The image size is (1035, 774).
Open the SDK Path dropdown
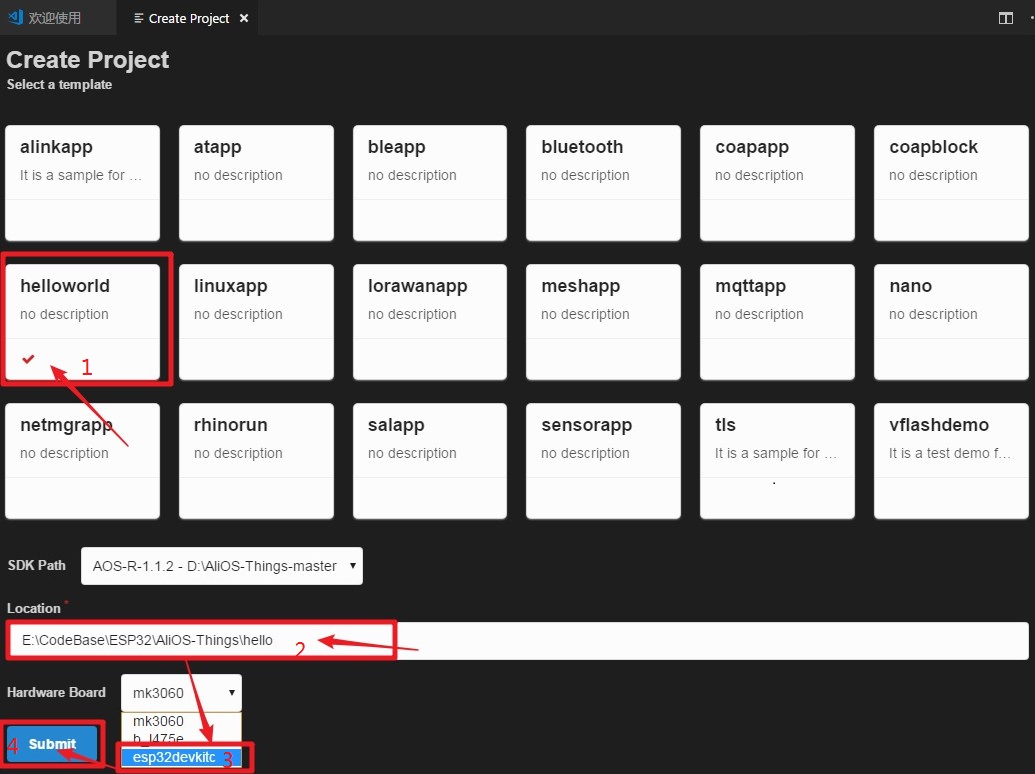pyautogui.click(x=222, y=565)
